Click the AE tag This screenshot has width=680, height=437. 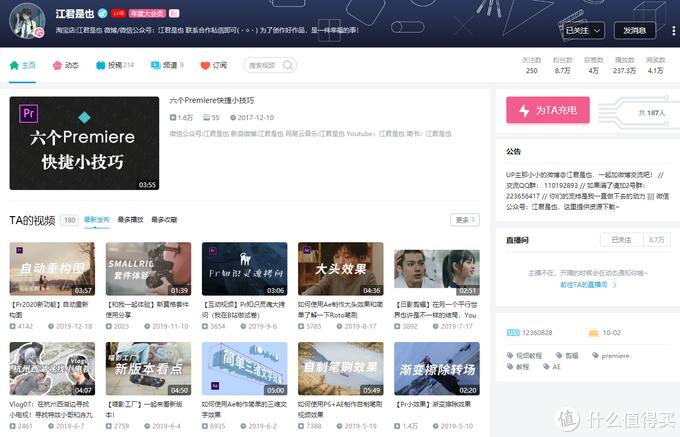click(x=552, y=367)
